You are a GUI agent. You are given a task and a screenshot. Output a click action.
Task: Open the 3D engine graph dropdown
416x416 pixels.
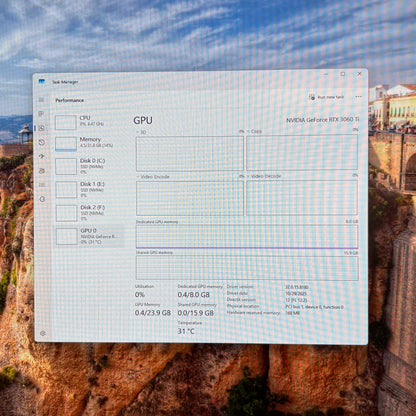coord(141,132)
